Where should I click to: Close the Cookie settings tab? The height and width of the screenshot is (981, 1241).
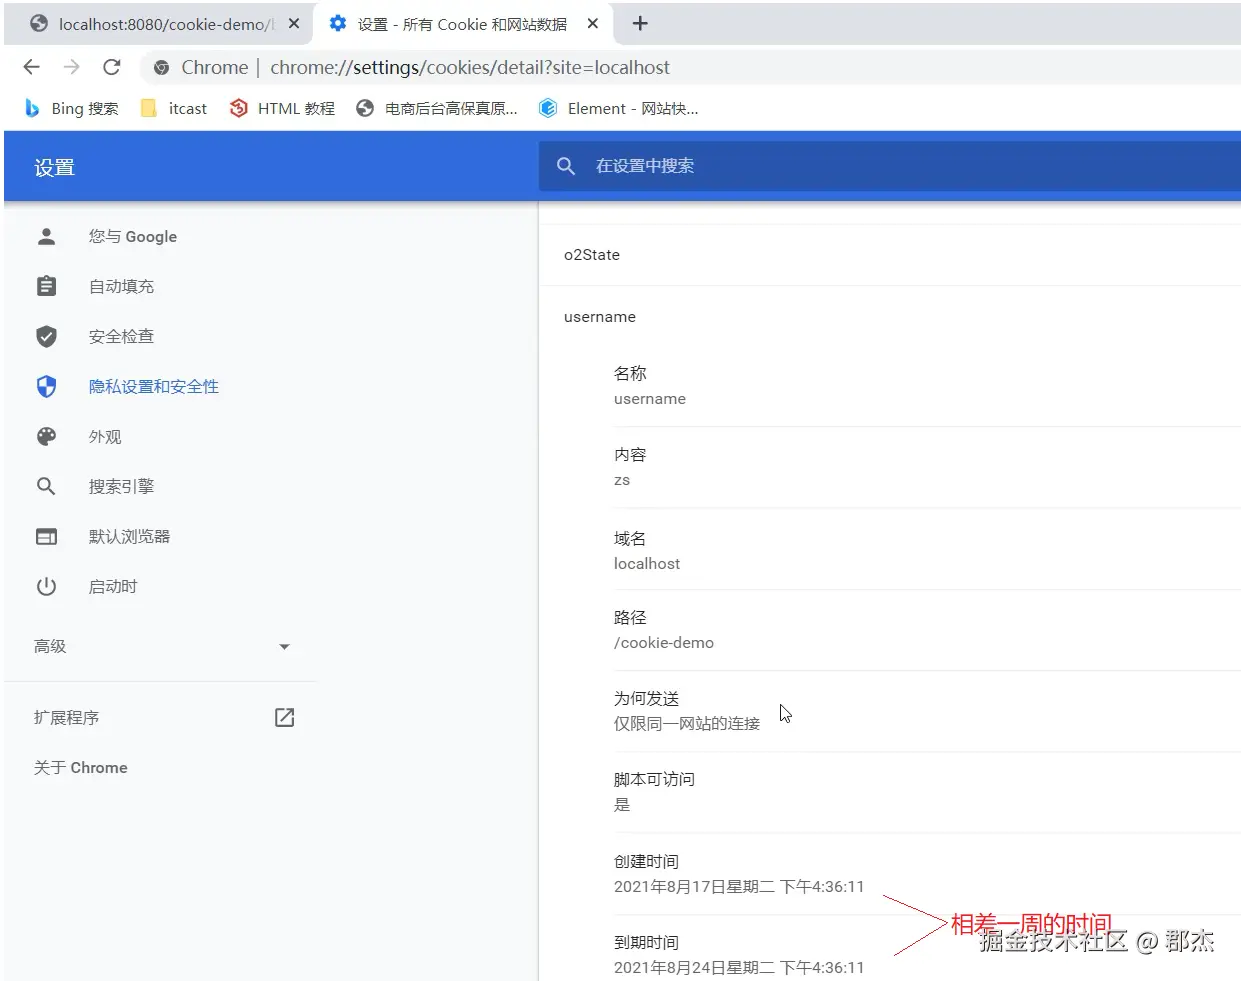click(x=593, y=23)
